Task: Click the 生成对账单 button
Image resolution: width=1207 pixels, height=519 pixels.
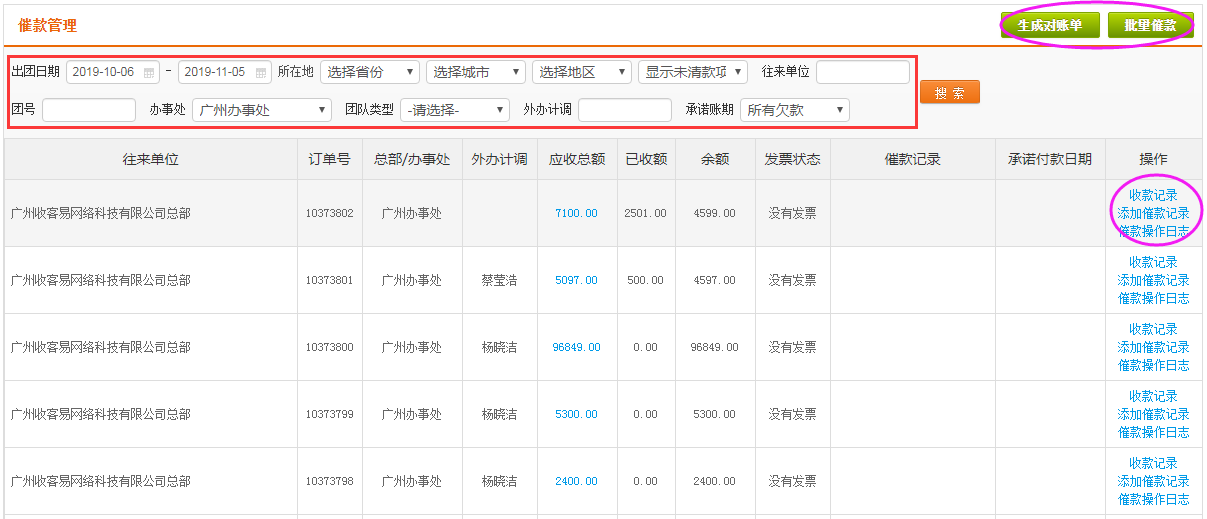Action: point(1049,26)
